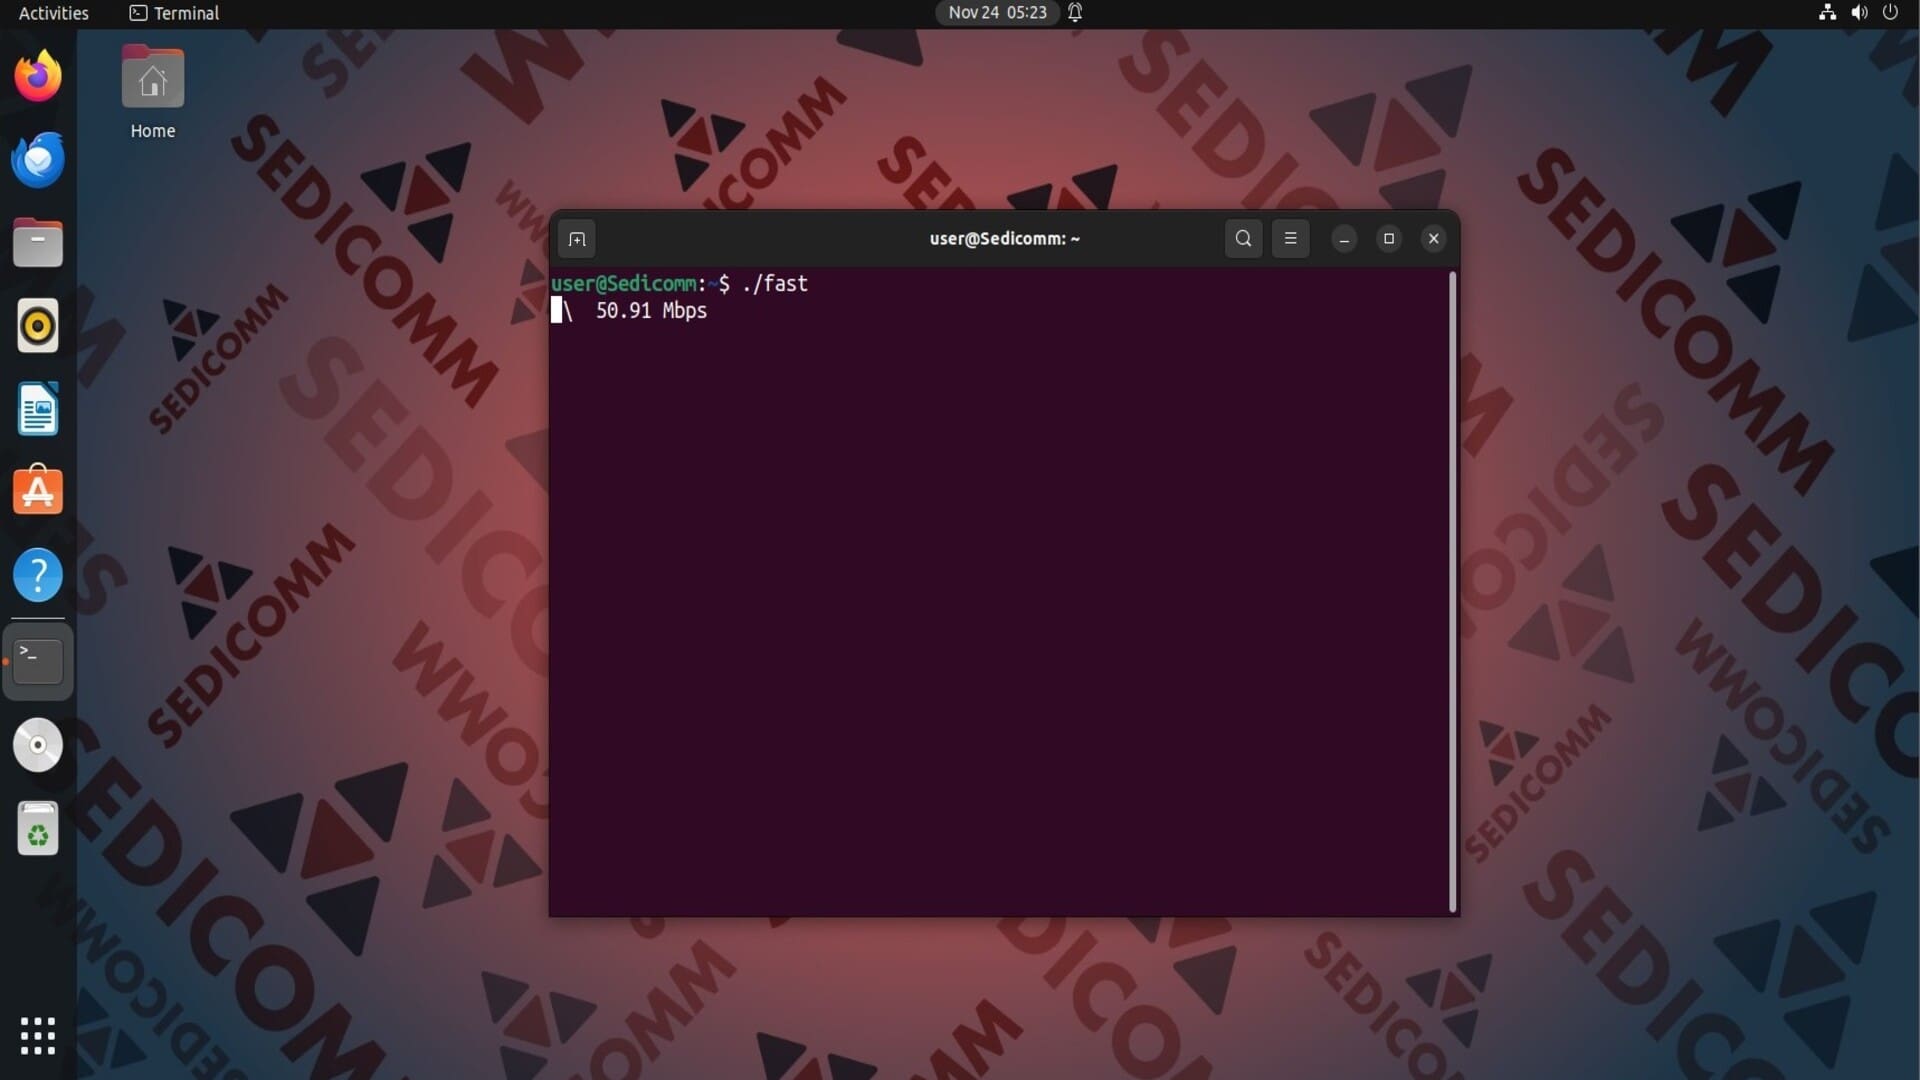Open the disc drive icon
Viewport: 1920px width, 1080px height.
pos(38,745)
